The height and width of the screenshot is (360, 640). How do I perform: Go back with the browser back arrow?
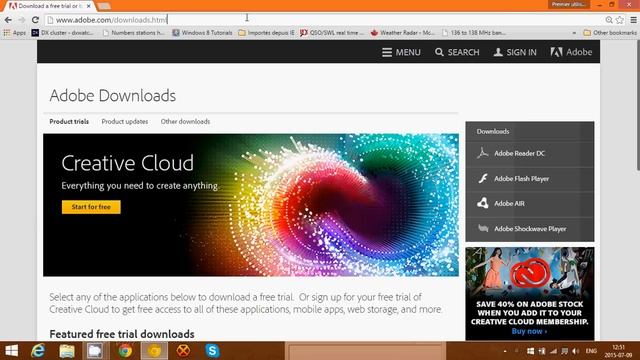[x=8, y=20]
